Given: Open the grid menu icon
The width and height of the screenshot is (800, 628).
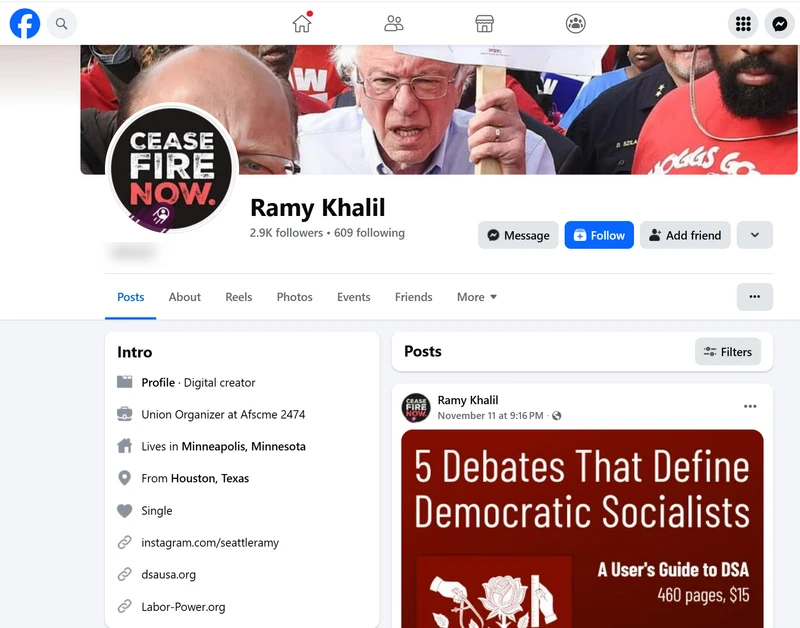Looking at the screenshot, I should click(743, 23).
